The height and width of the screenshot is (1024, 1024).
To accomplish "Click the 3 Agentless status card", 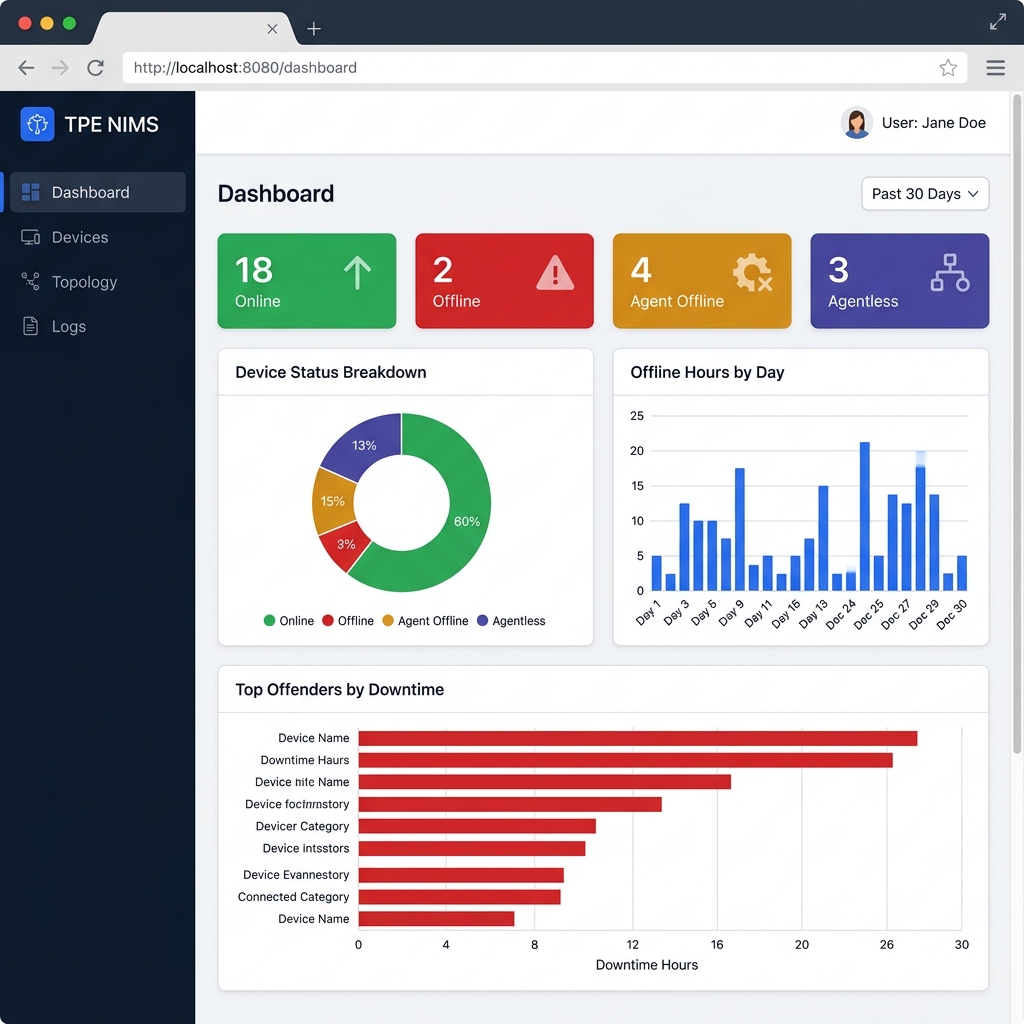I will pos(899,281).
